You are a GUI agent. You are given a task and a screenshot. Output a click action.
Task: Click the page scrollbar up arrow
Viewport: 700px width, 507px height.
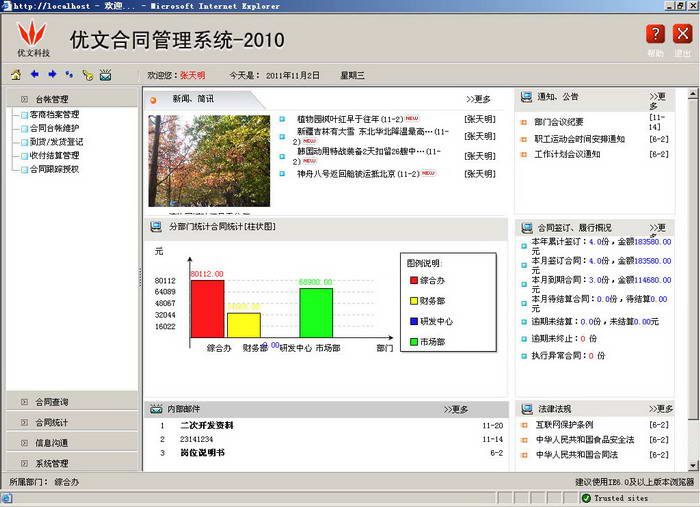[x=692, y=94]
